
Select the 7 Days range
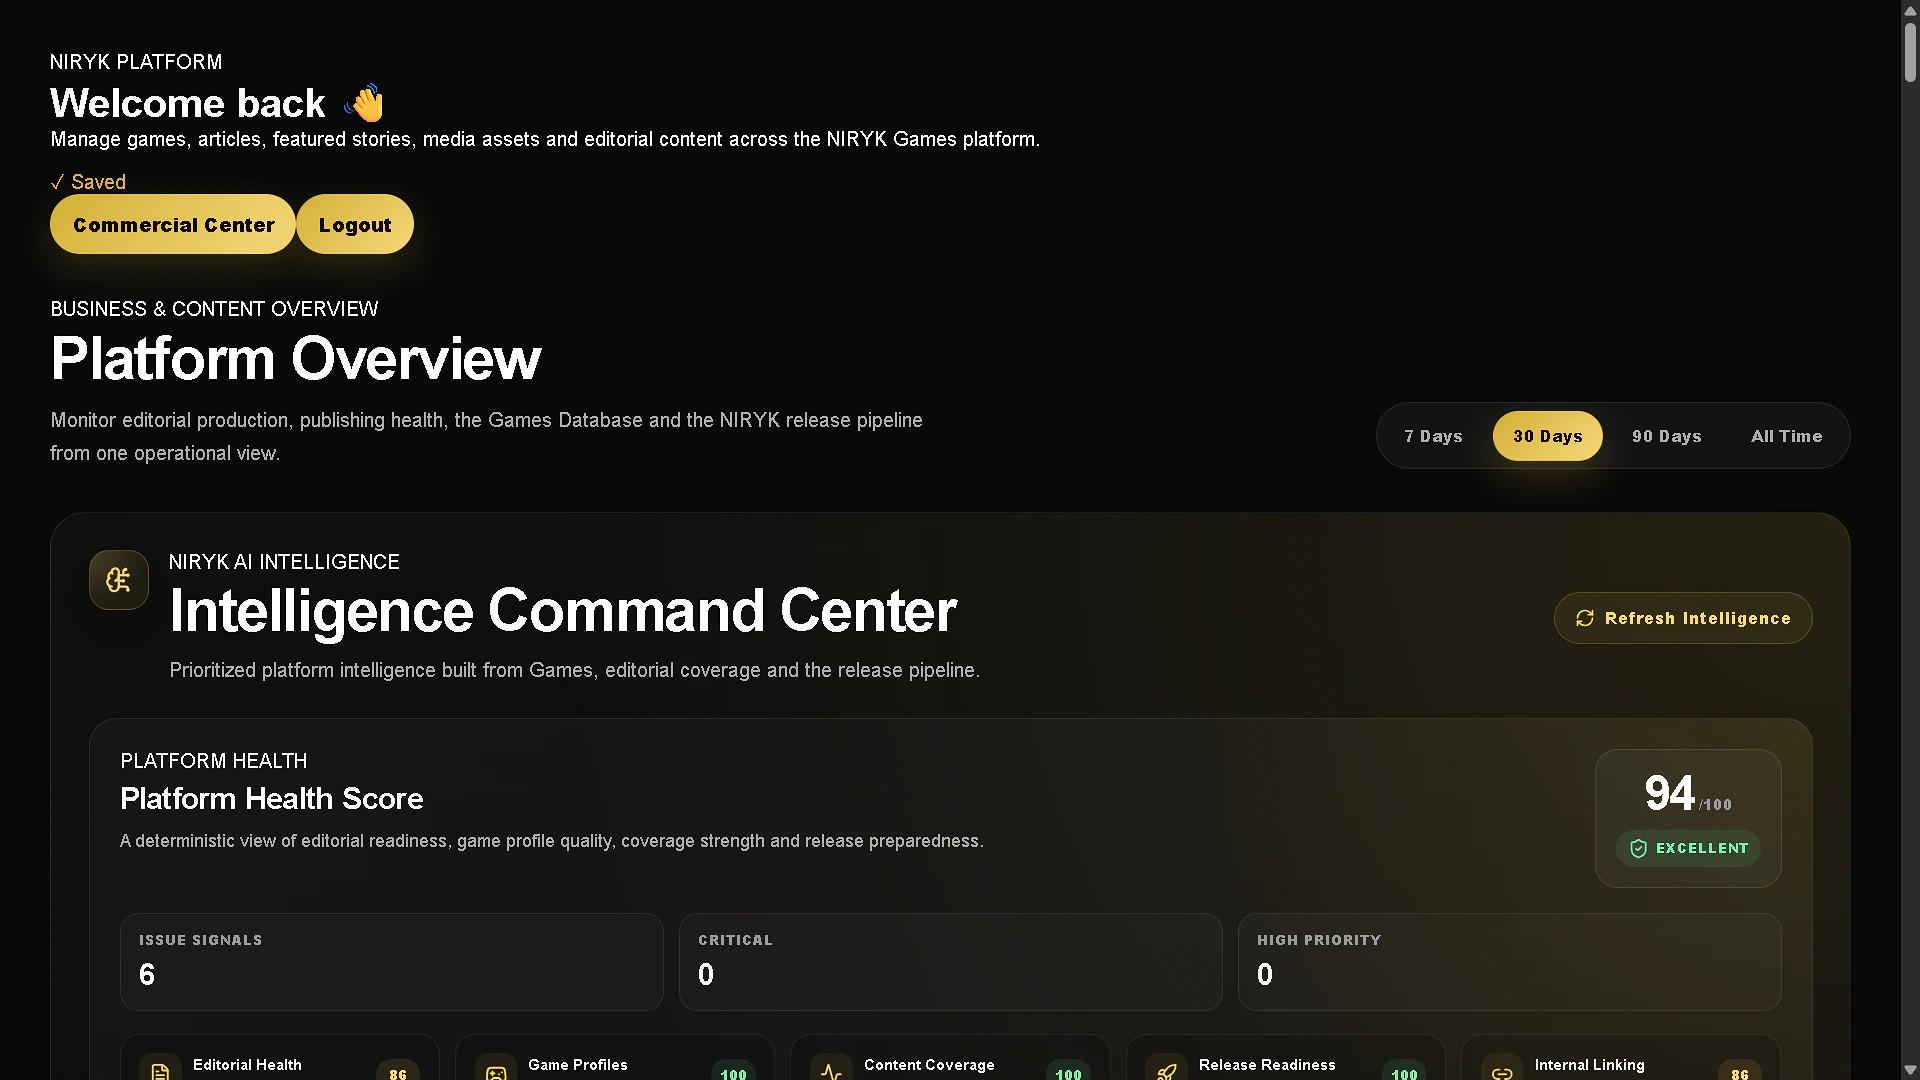click(1433, 436)
